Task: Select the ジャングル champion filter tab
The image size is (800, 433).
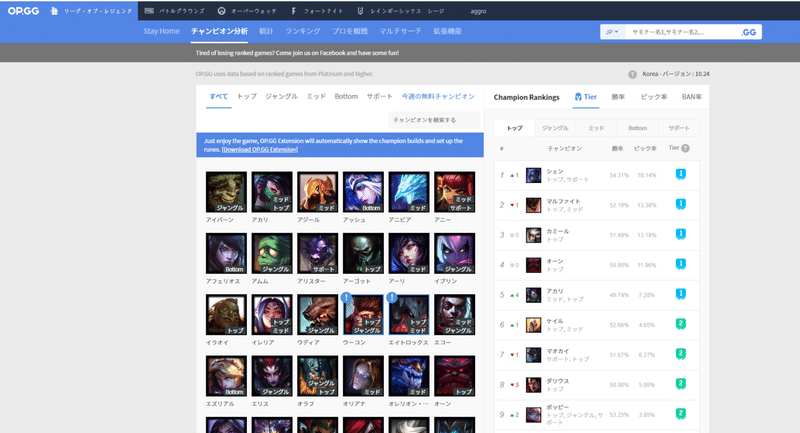Action: tap(281, 96)
